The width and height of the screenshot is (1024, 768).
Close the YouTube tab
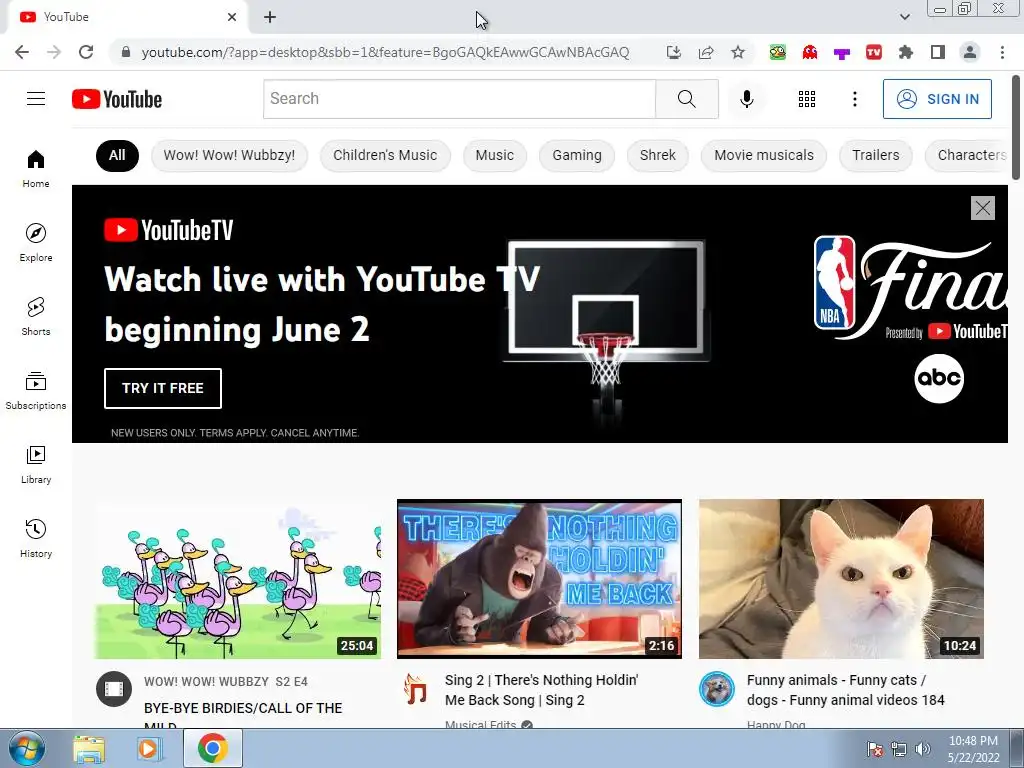pos(232,17)
